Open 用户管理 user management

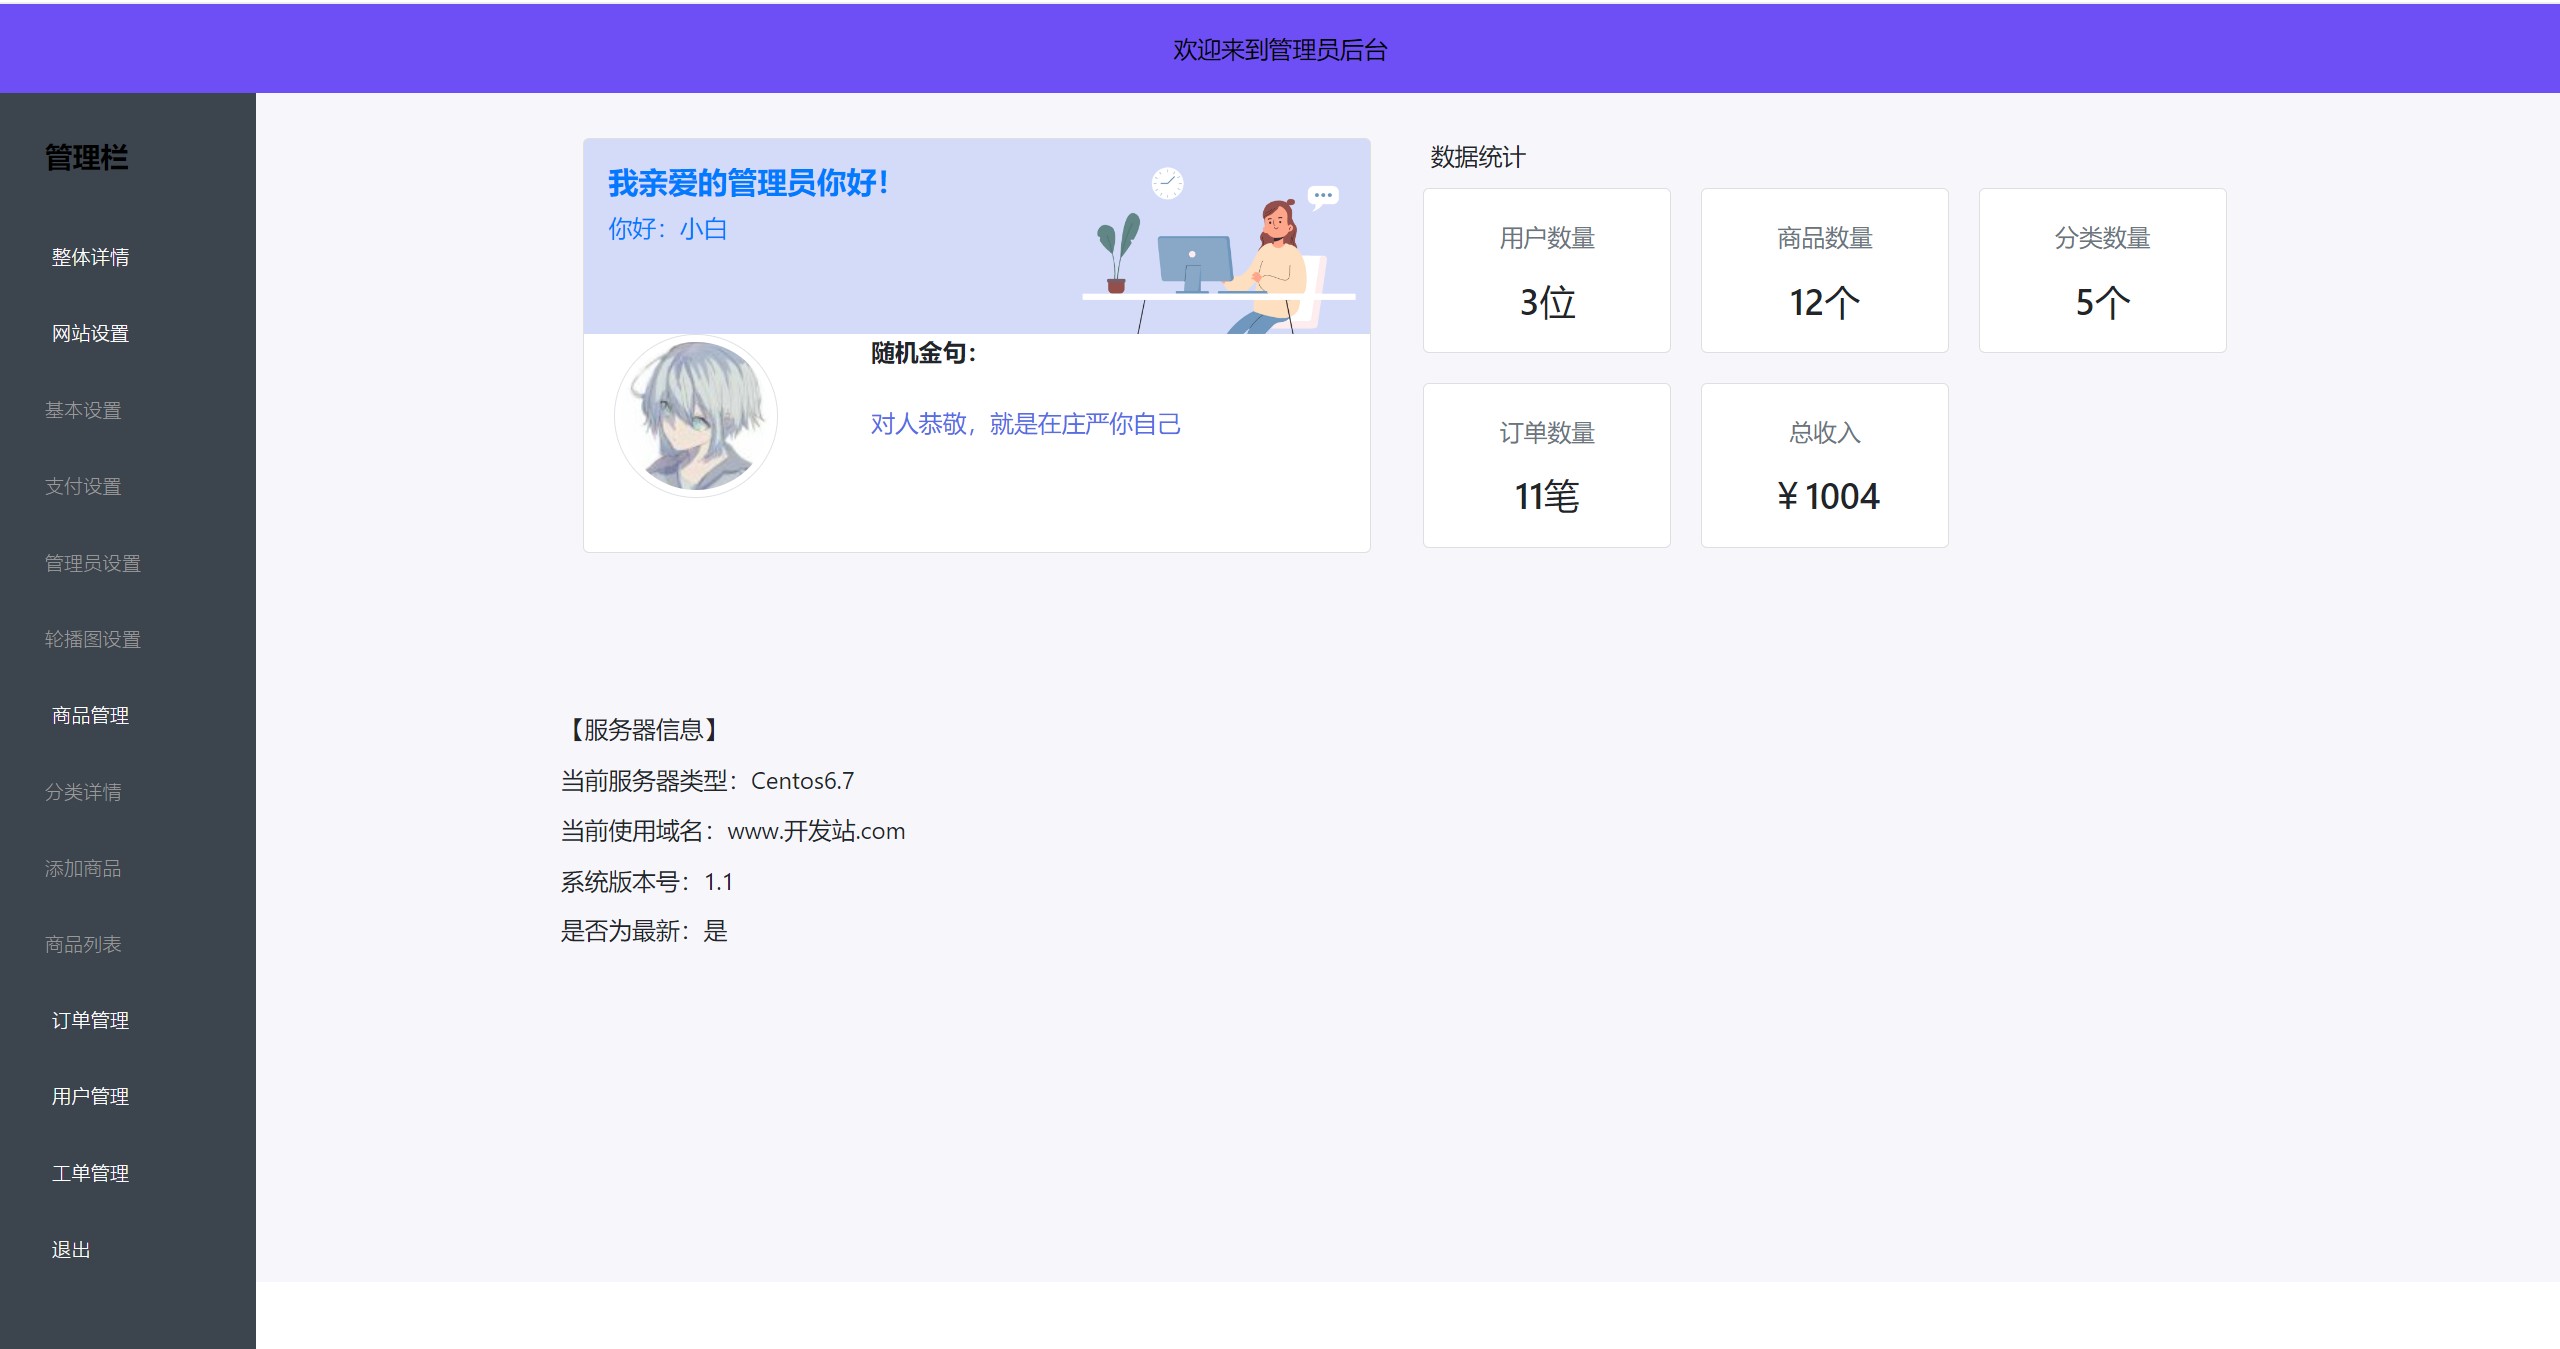pyautogui.click(x=89, y=1097)
